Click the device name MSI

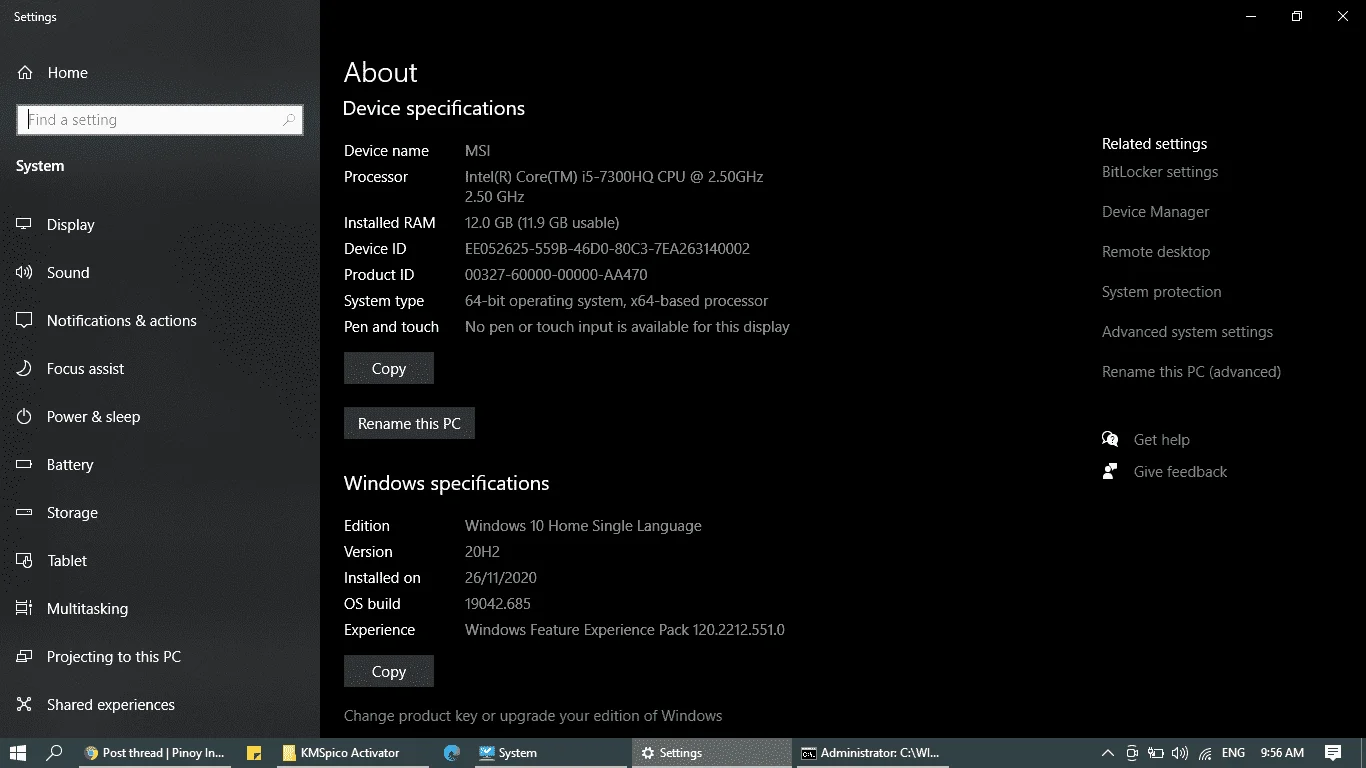coord(477,151)
